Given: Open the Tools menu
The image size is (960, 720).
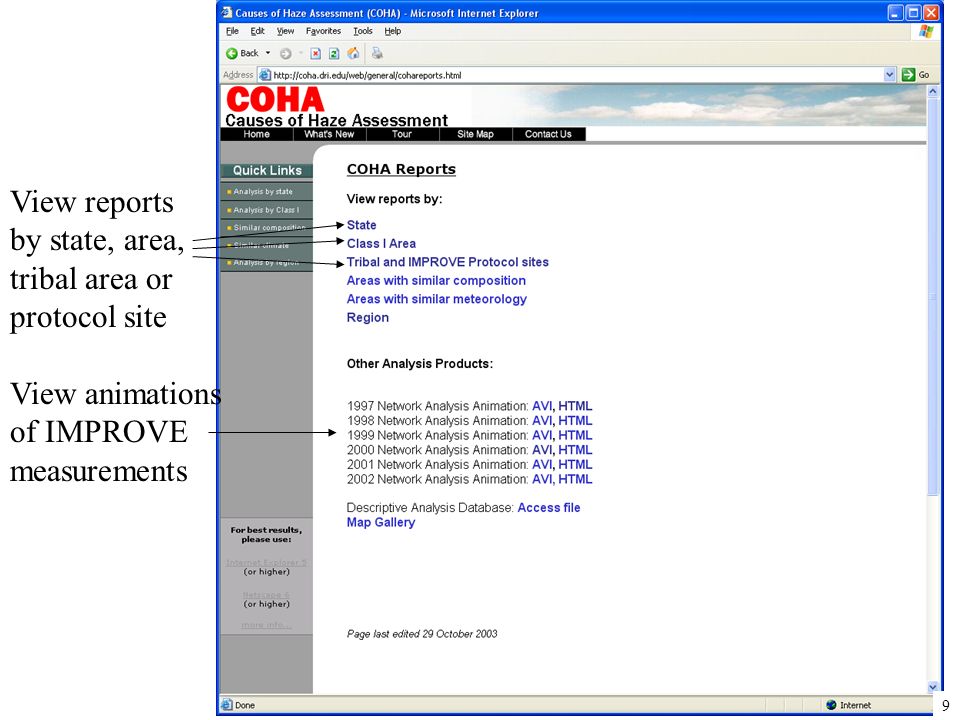Looking at the screenshot, I should pyautogui.click(x=362, y=31).
